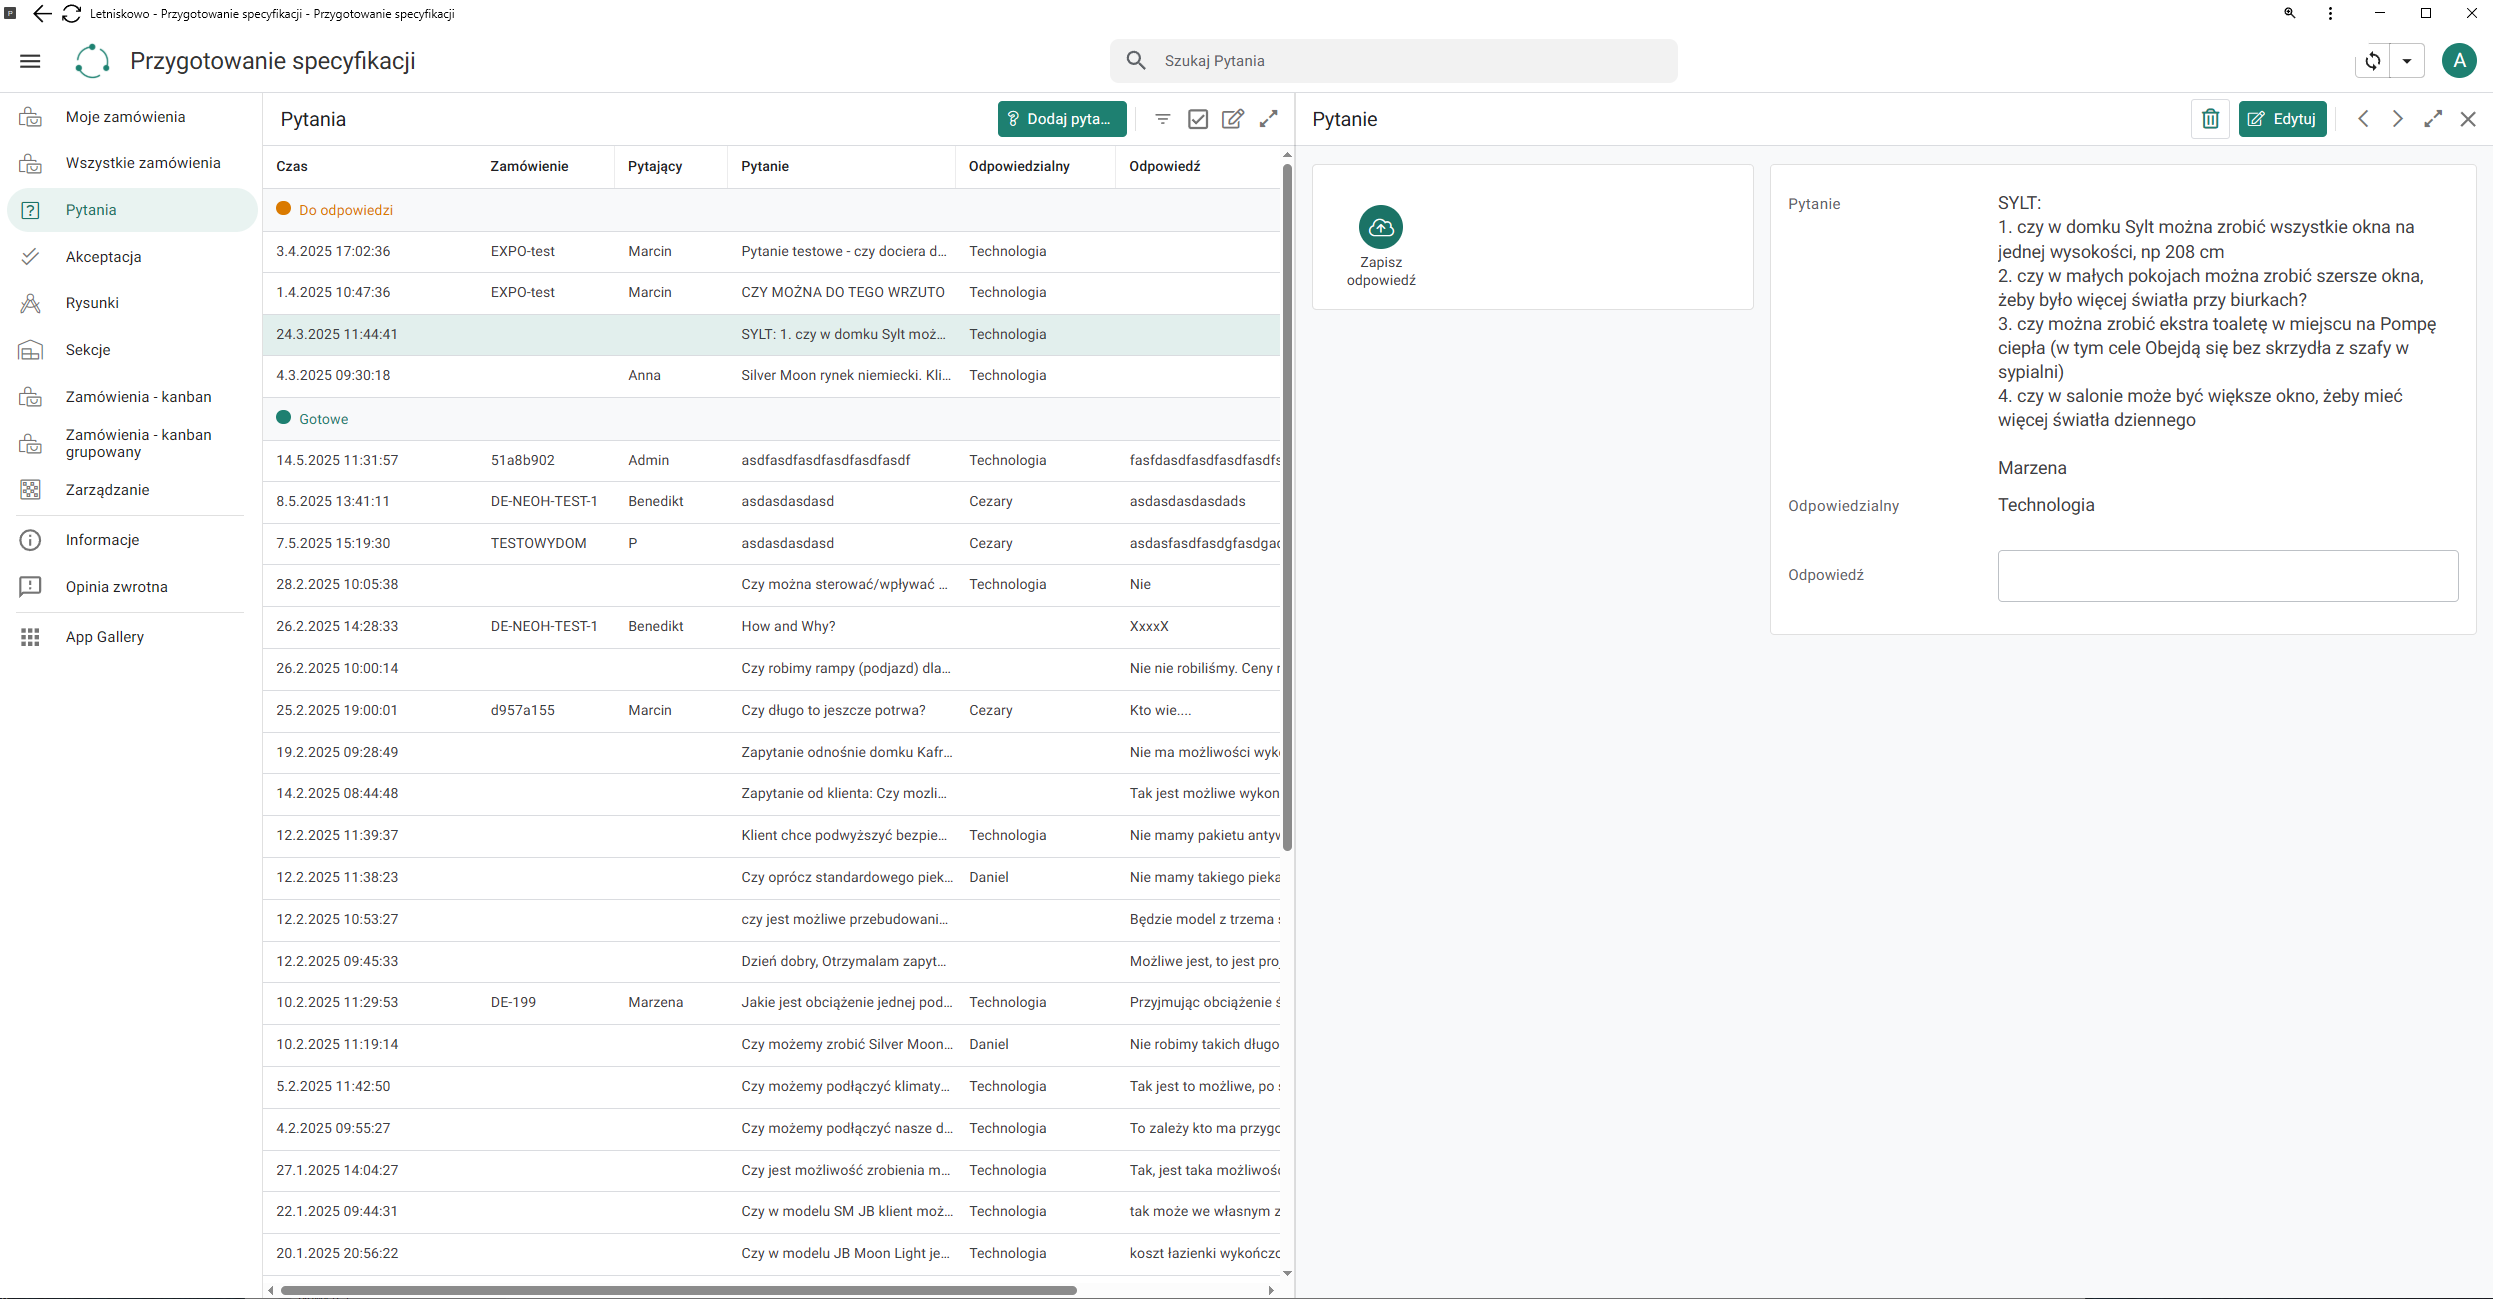2493x1299 pixels.
Task: Delete question using trash icon
Action: [2210, 119]
